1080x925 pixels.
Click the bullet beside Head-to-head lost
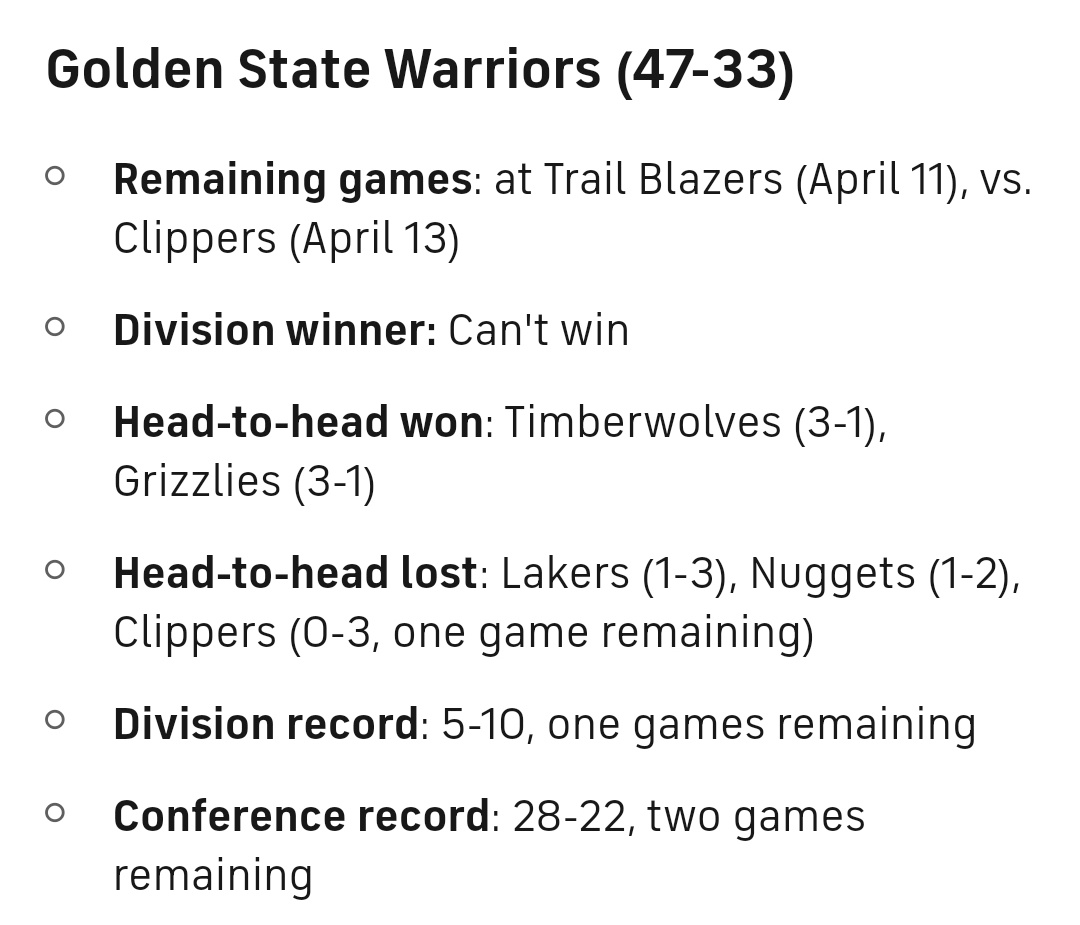[55, 570]
